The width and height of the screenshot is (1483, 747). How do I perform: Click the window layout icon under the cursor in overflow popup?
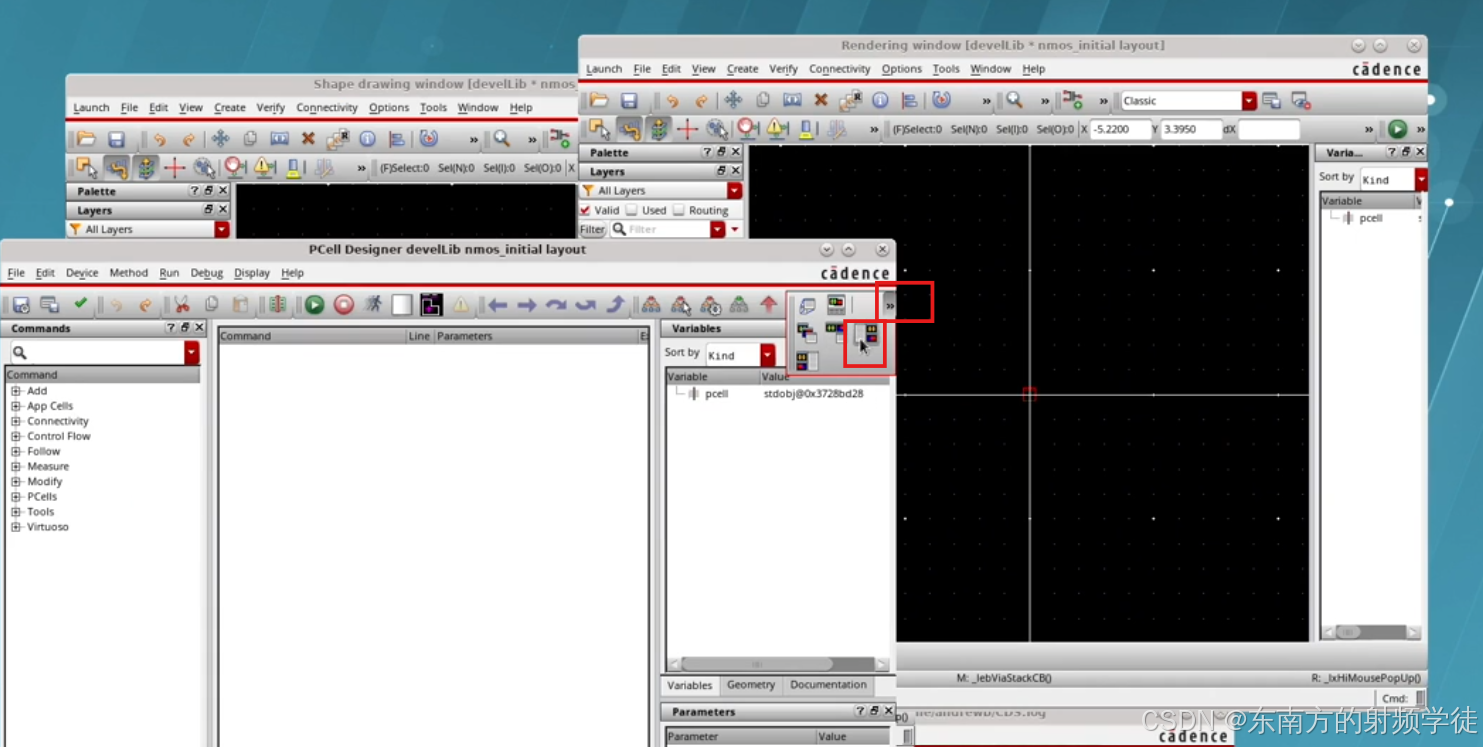(868, 334)
